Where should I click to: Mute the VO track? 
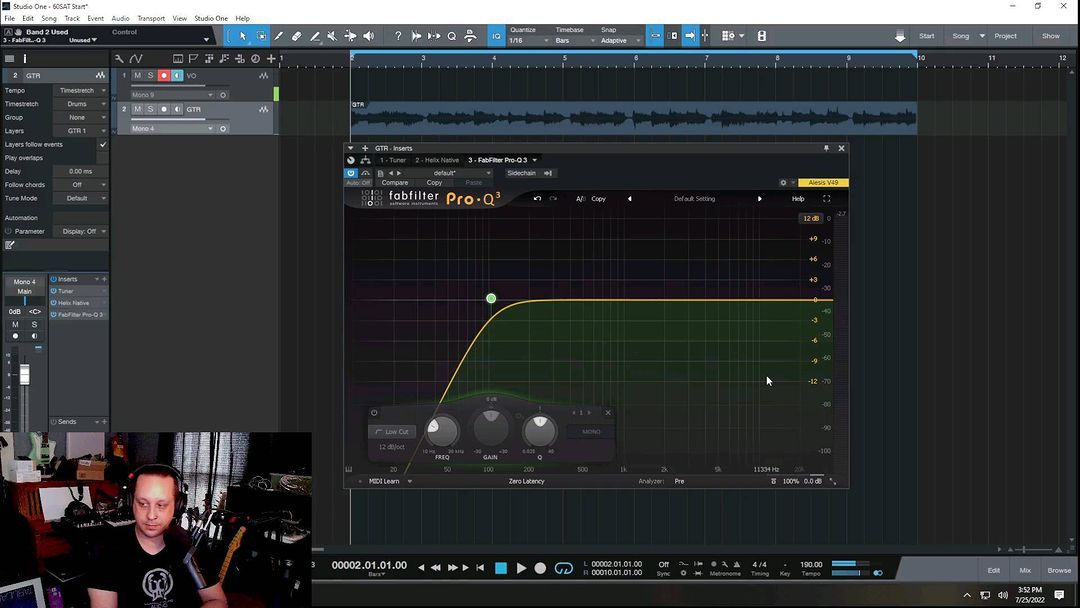pos(138,76)
